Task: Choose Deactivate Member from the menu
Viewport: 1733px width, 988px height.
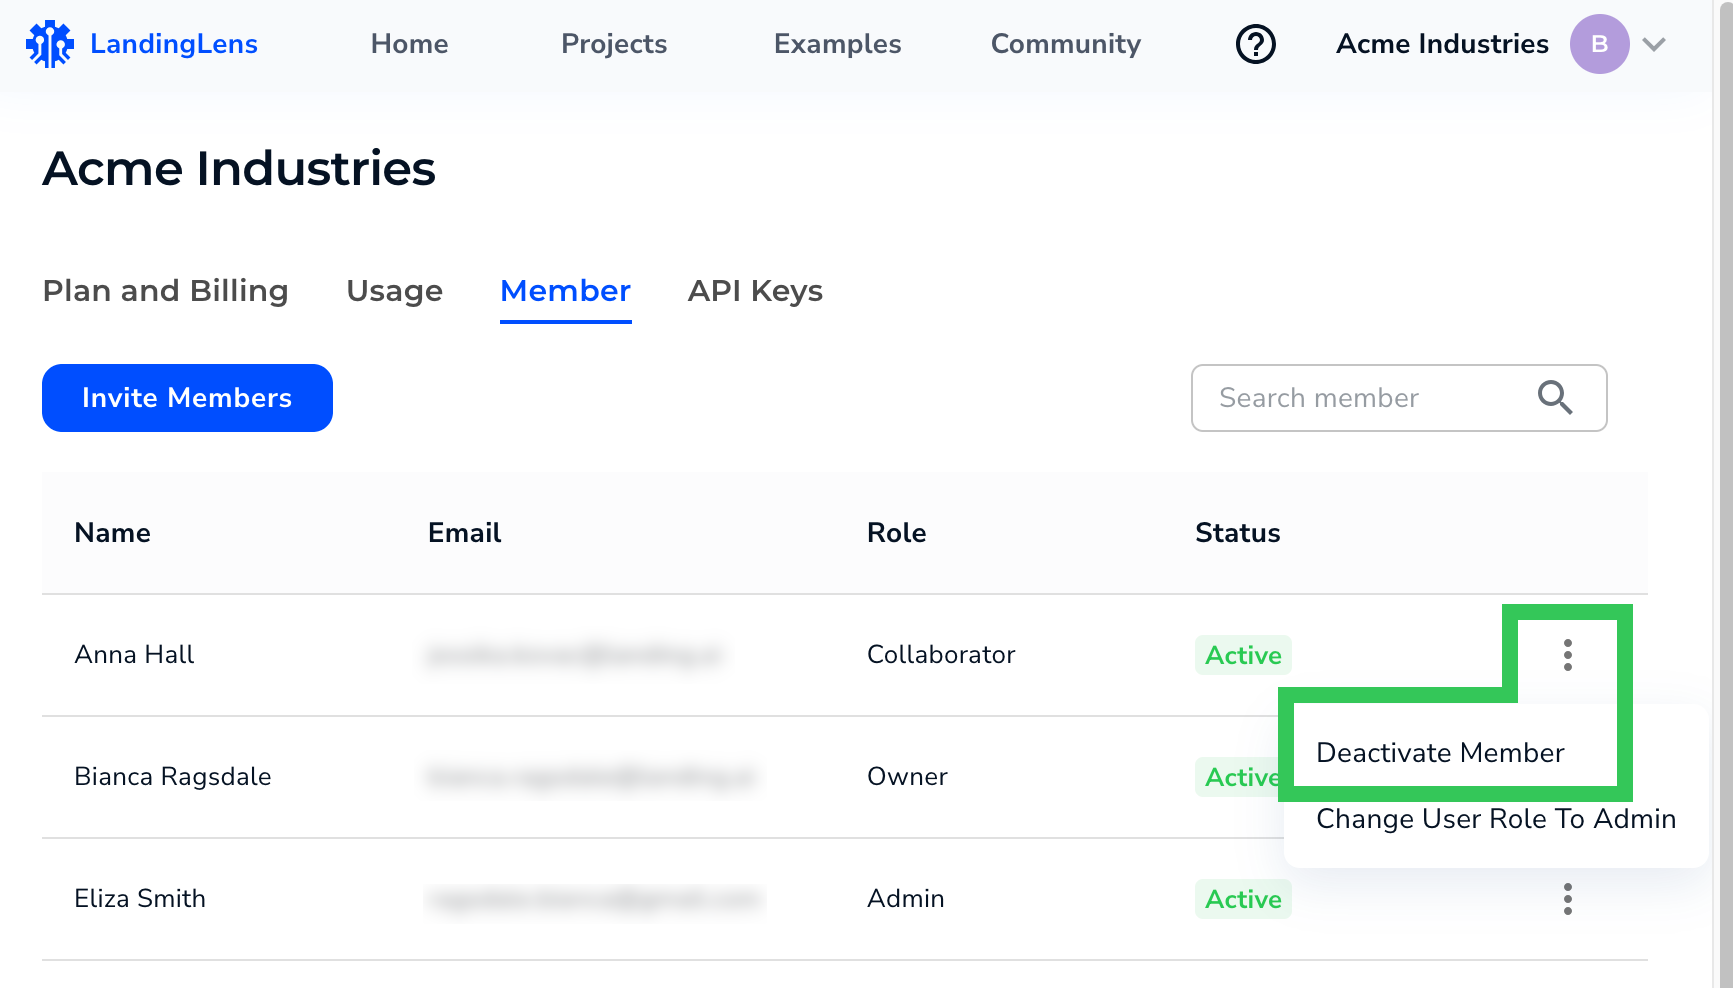Action: pyautogui.click(x=1441, y=753)
